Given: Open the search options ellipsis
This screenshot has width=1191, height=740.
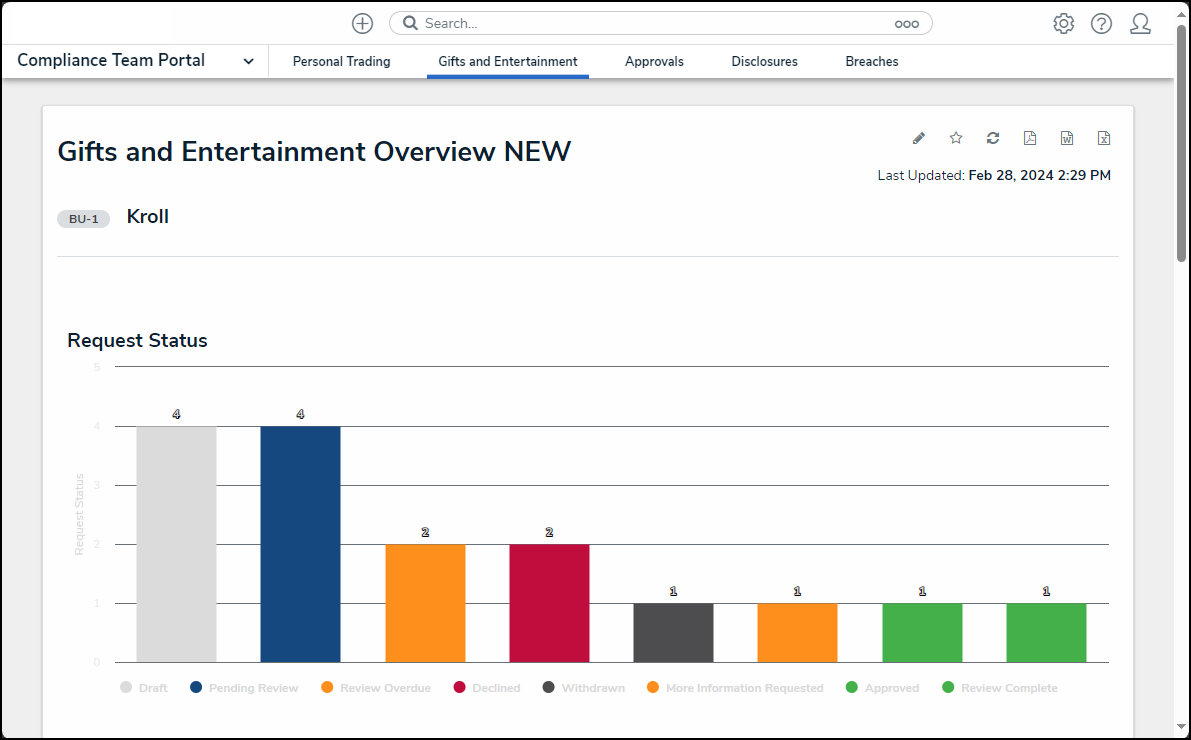Looking at the screenshot, I should 906,24.
